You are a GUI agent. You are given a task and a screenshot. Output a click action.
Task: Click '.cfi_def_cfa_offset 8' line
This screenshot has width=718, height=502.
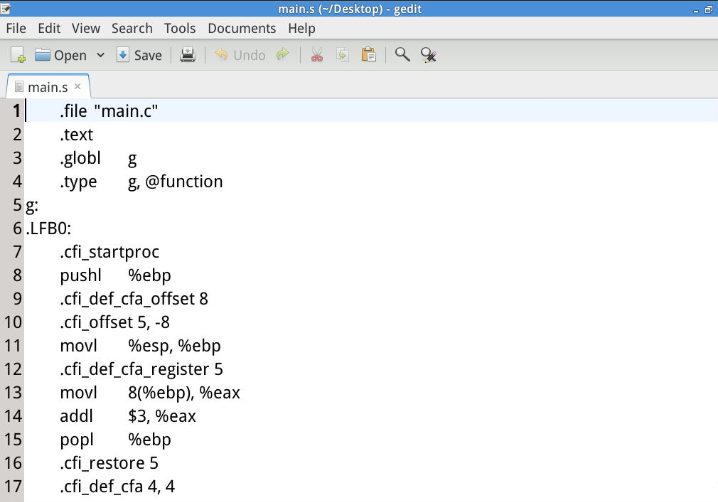tap(134, 299)
